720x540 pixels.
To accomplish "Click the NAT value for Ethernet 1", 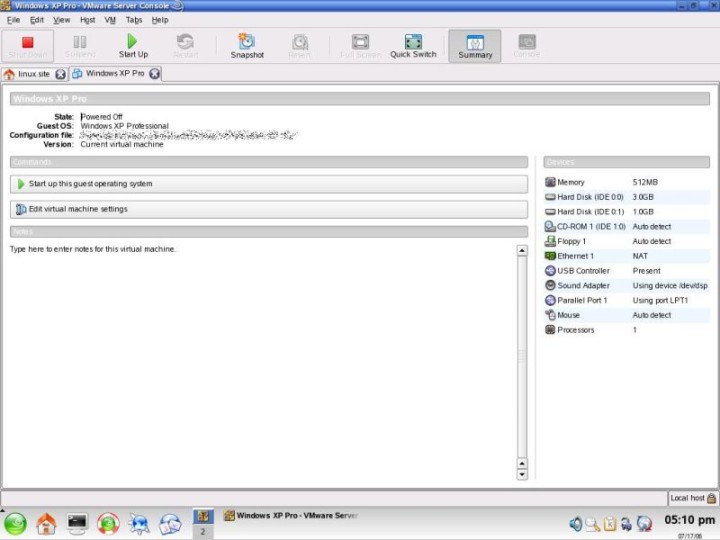I will 640,256.
